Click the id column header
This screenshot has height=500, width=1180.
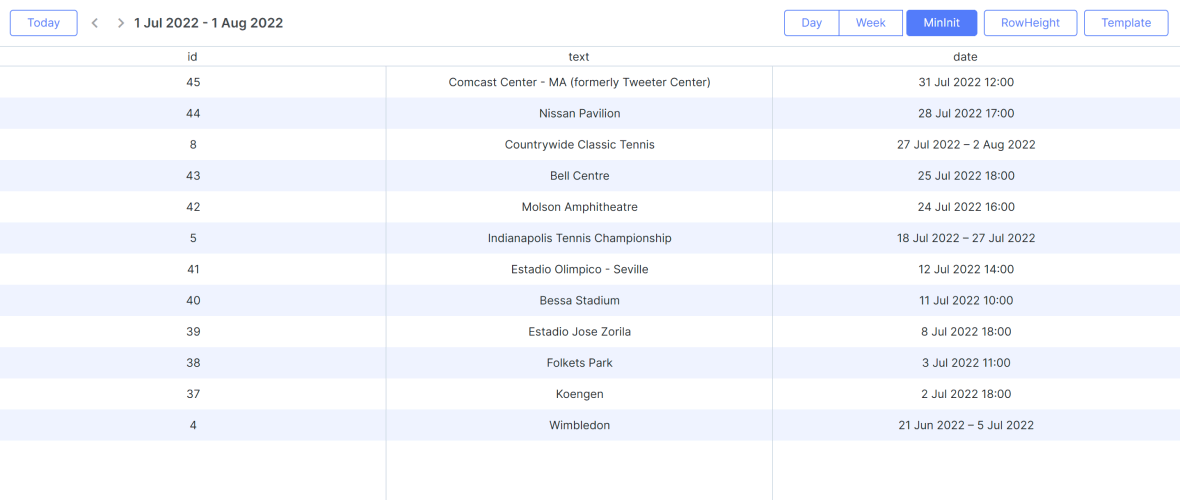pyautogui.click(x=192, y=57)
